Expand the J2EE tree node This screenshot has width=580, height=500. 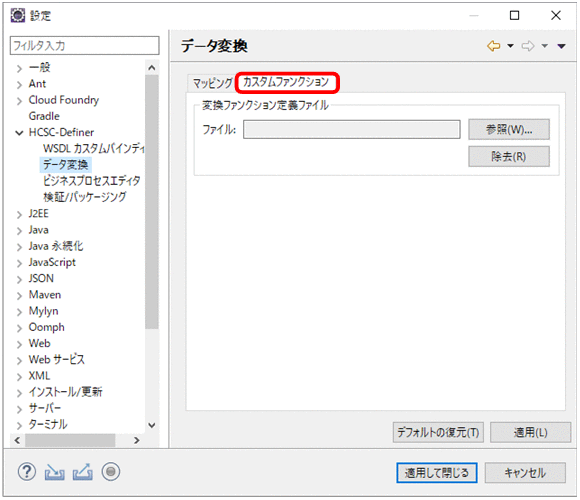point(19,214)
